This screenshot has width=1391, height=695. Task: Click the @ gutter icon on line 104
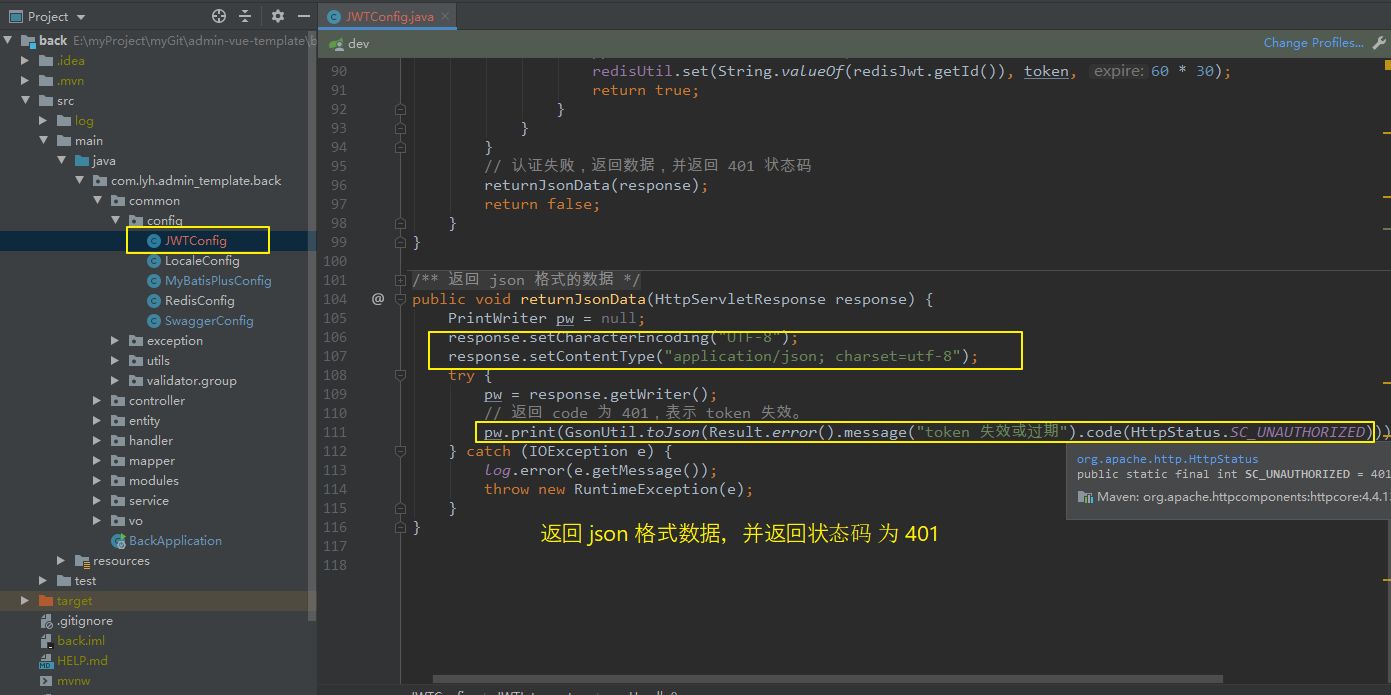point(378,299)
